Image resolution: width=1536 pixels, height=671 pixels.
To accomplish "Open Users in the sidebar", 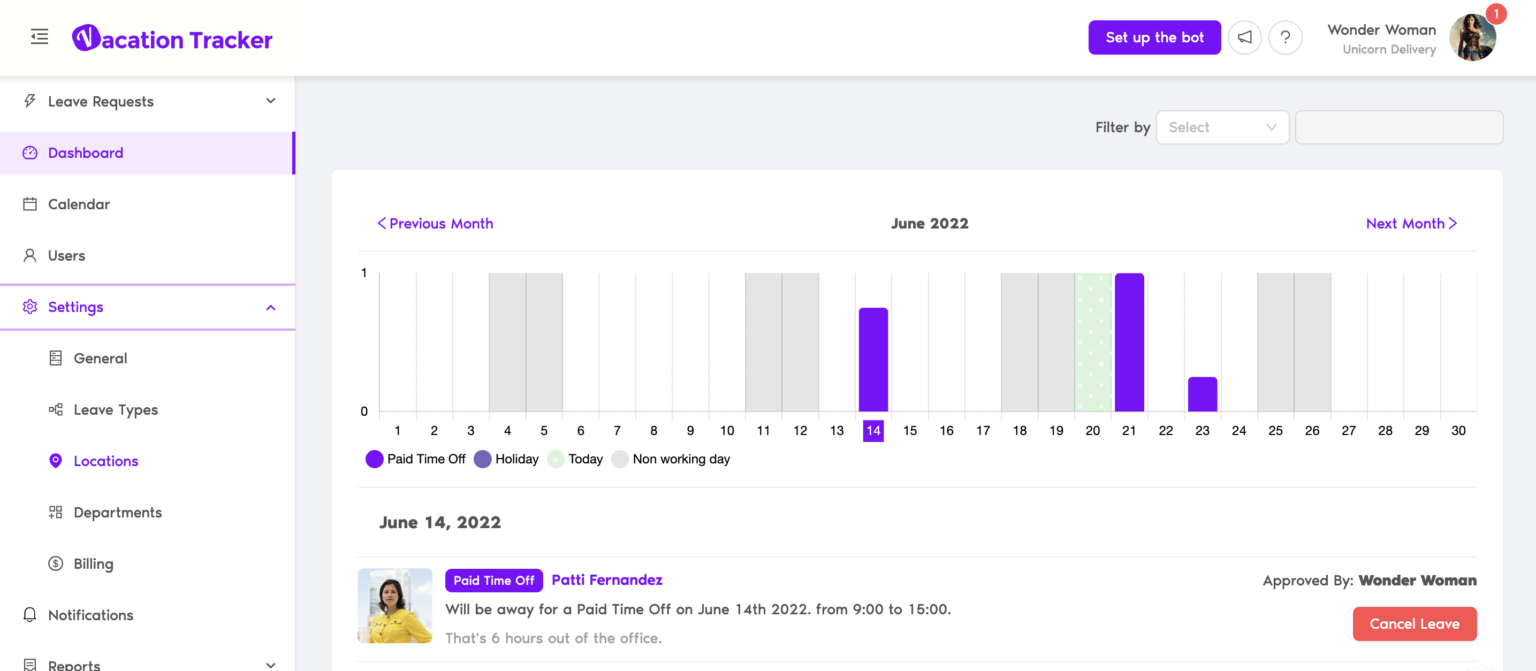I will click(147, 255).
